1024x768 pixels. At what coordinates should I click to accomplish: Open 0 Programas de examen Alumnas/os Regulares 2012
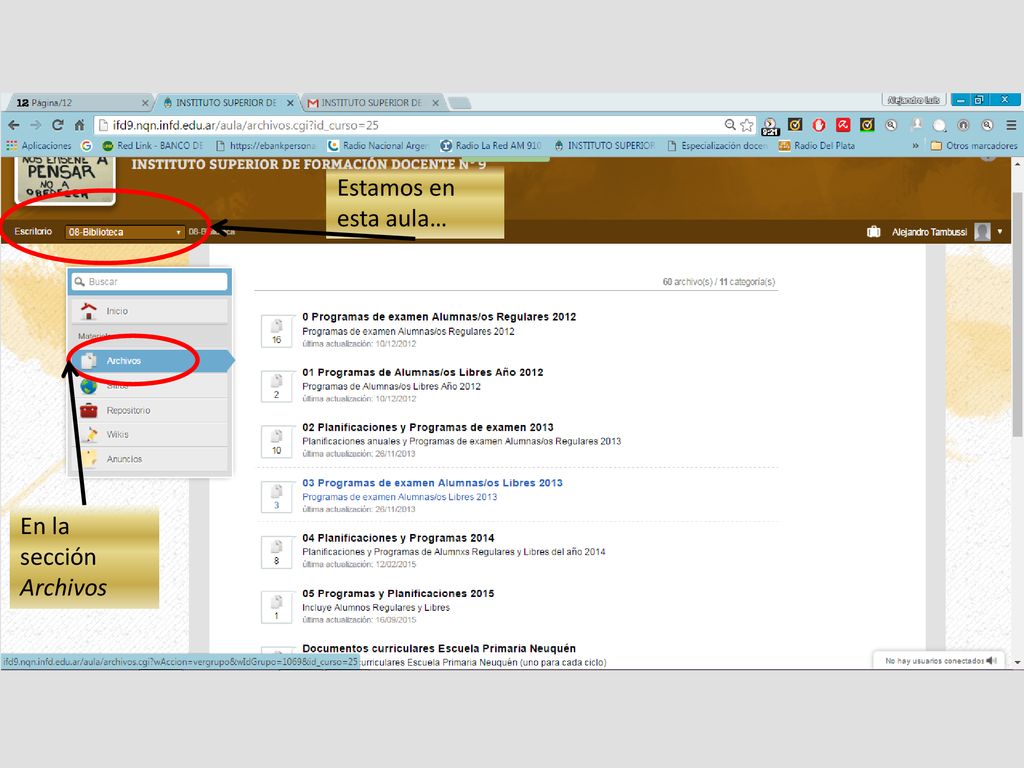click(439, 317)
